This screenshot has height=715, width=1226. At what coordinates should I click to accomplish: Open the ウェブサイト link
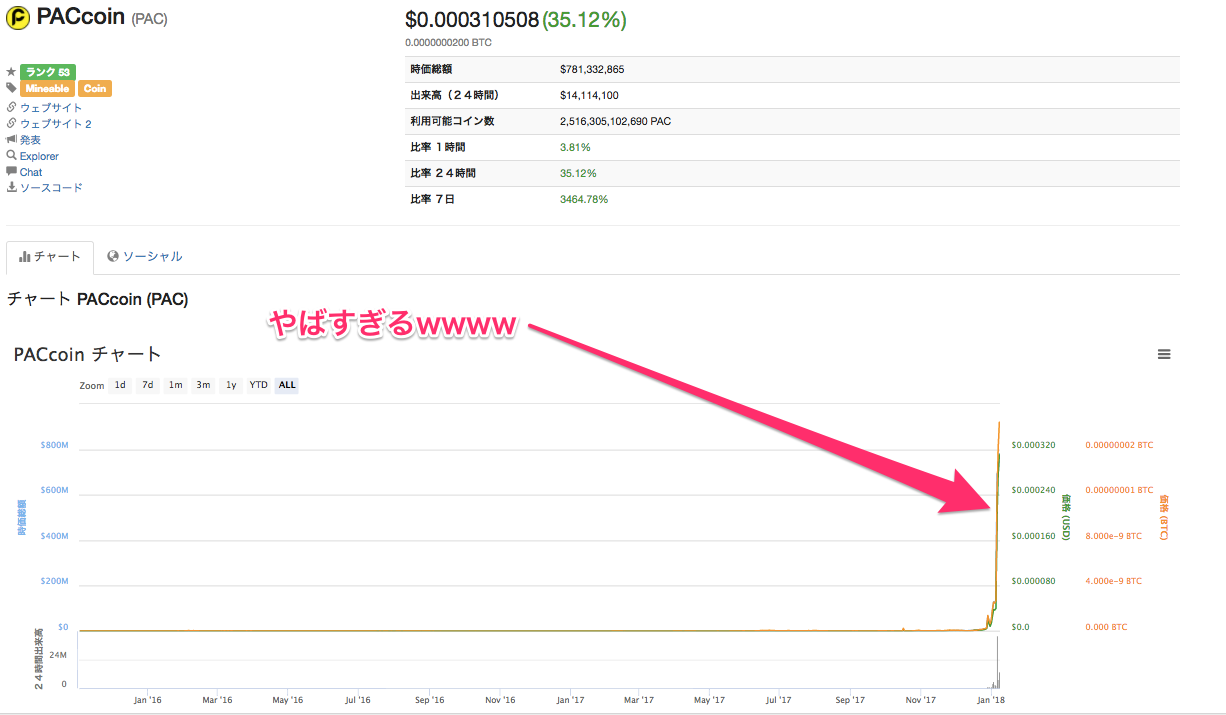point(51,107)
